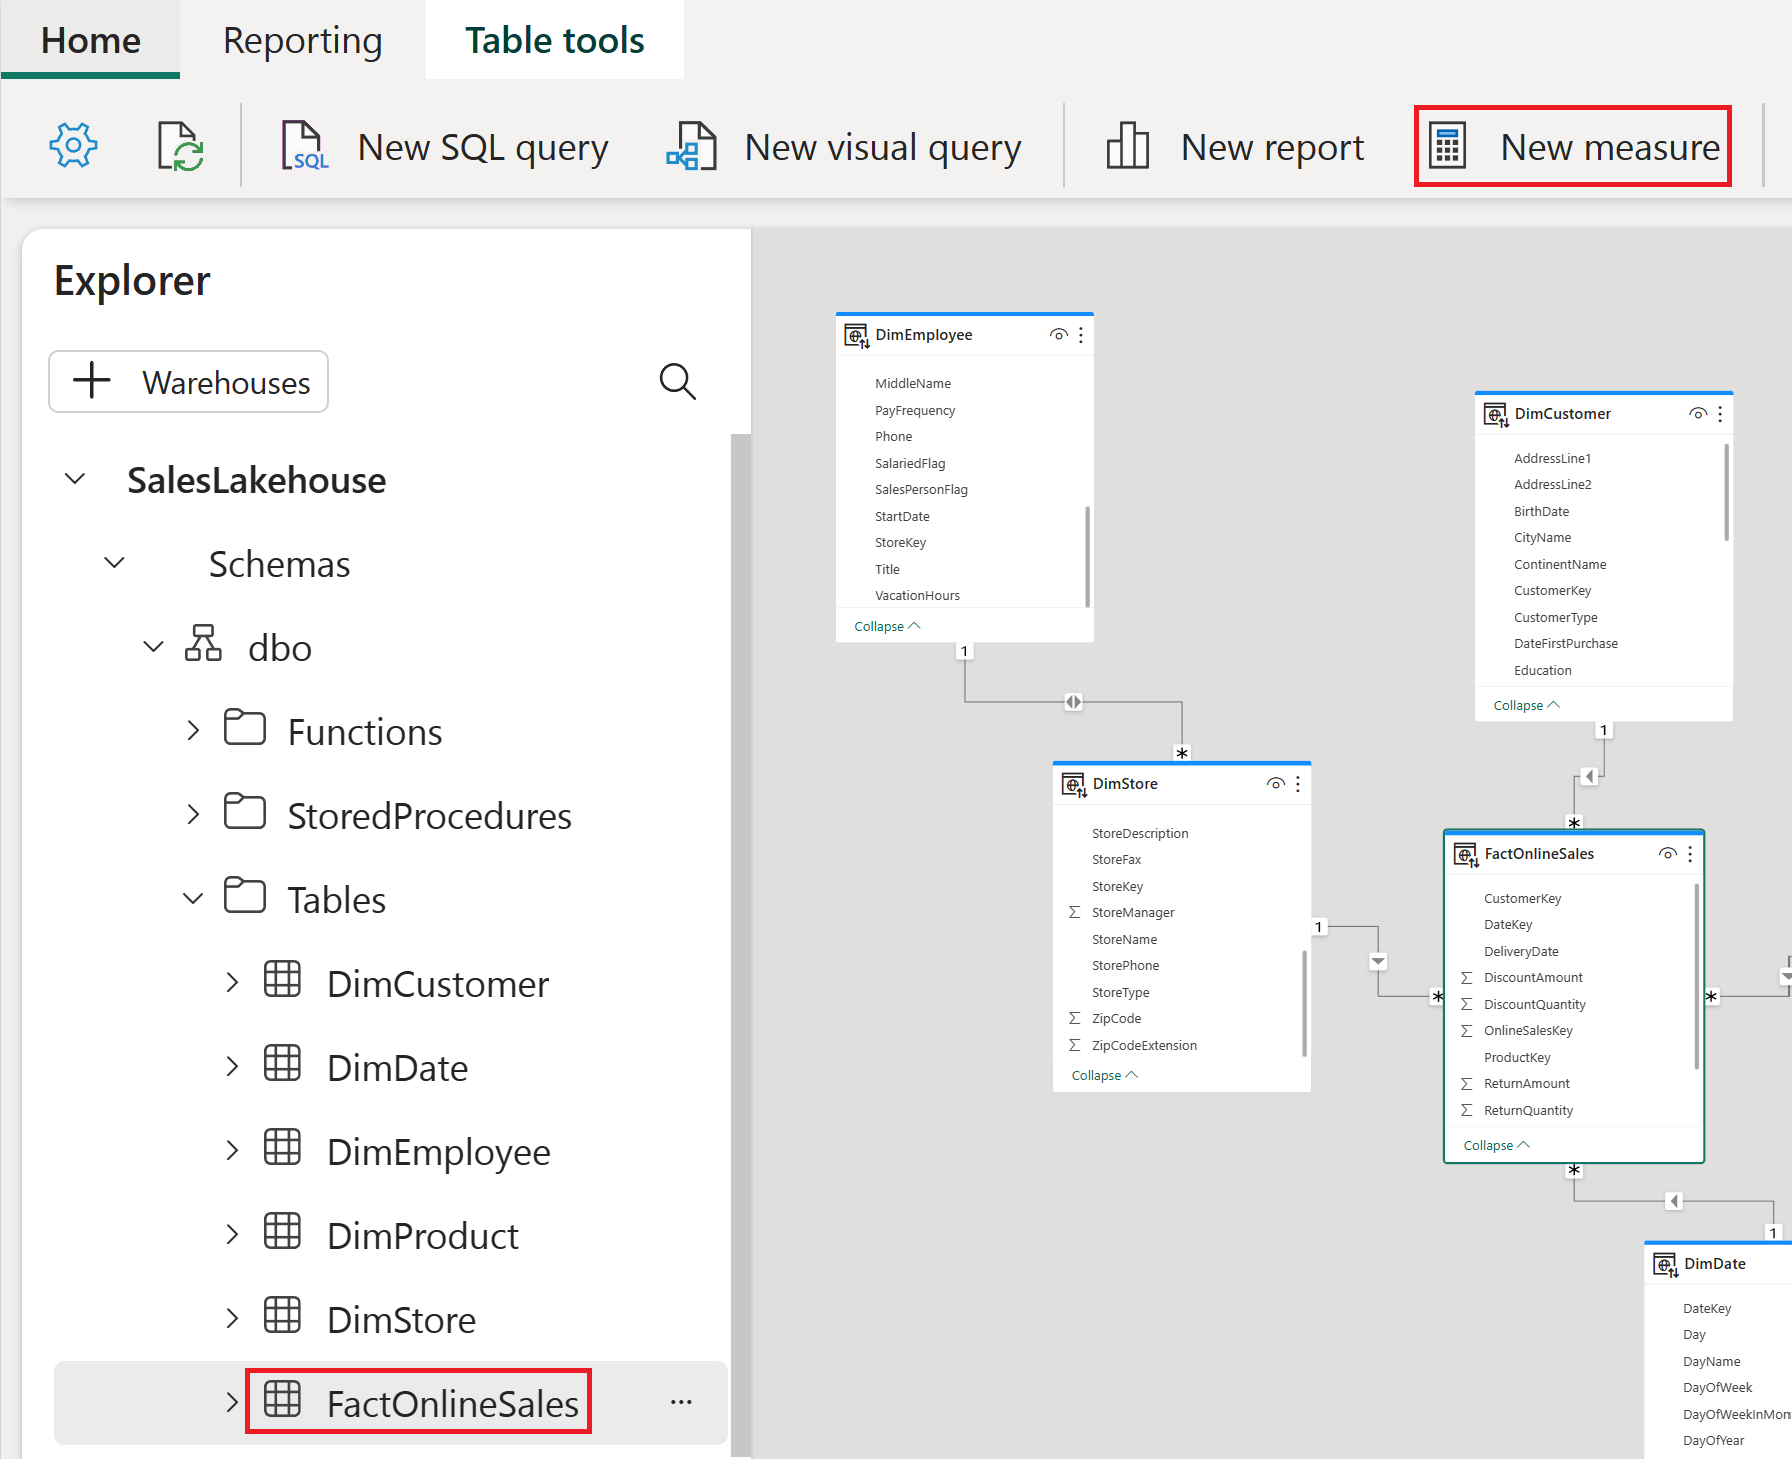Select the DiscountAmount field in FactOnlineSales
1792x1459 pixels.
(x=1533, y=977)
